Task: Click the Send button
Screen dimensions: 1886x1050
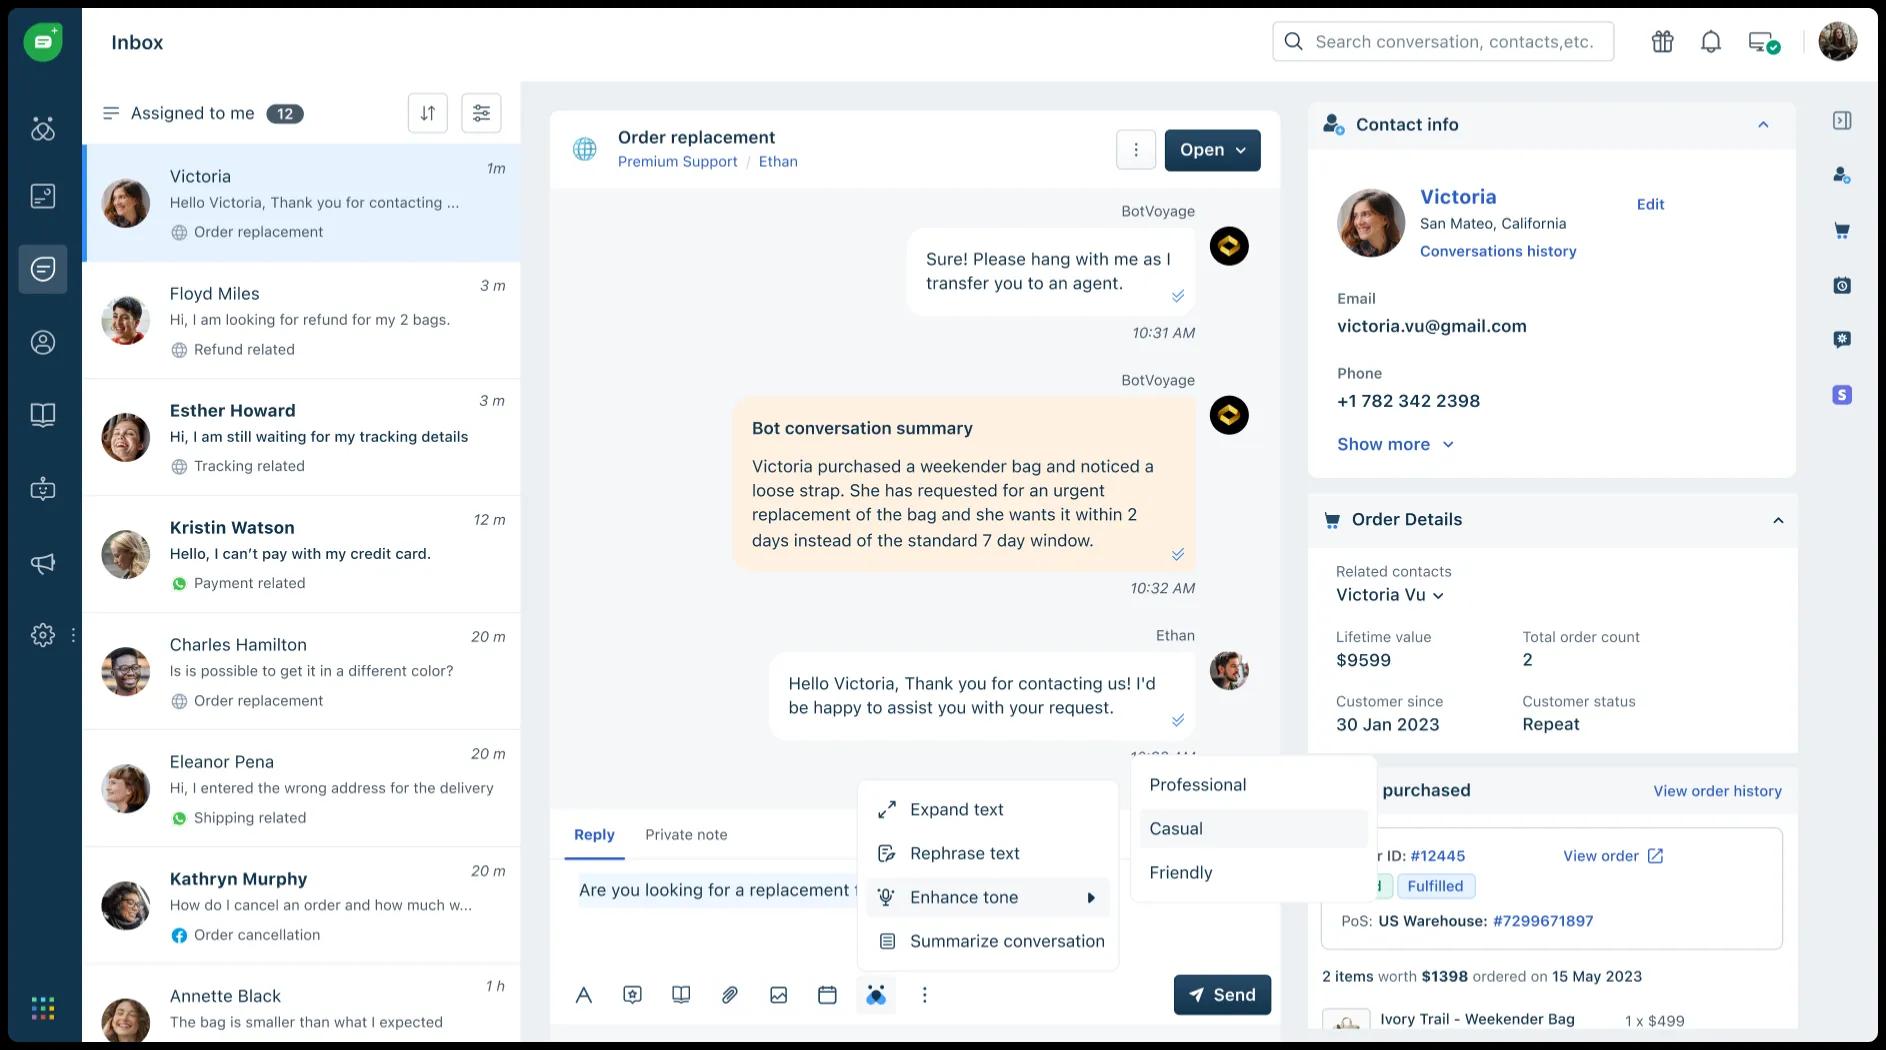Action: tap(1222, 995)
